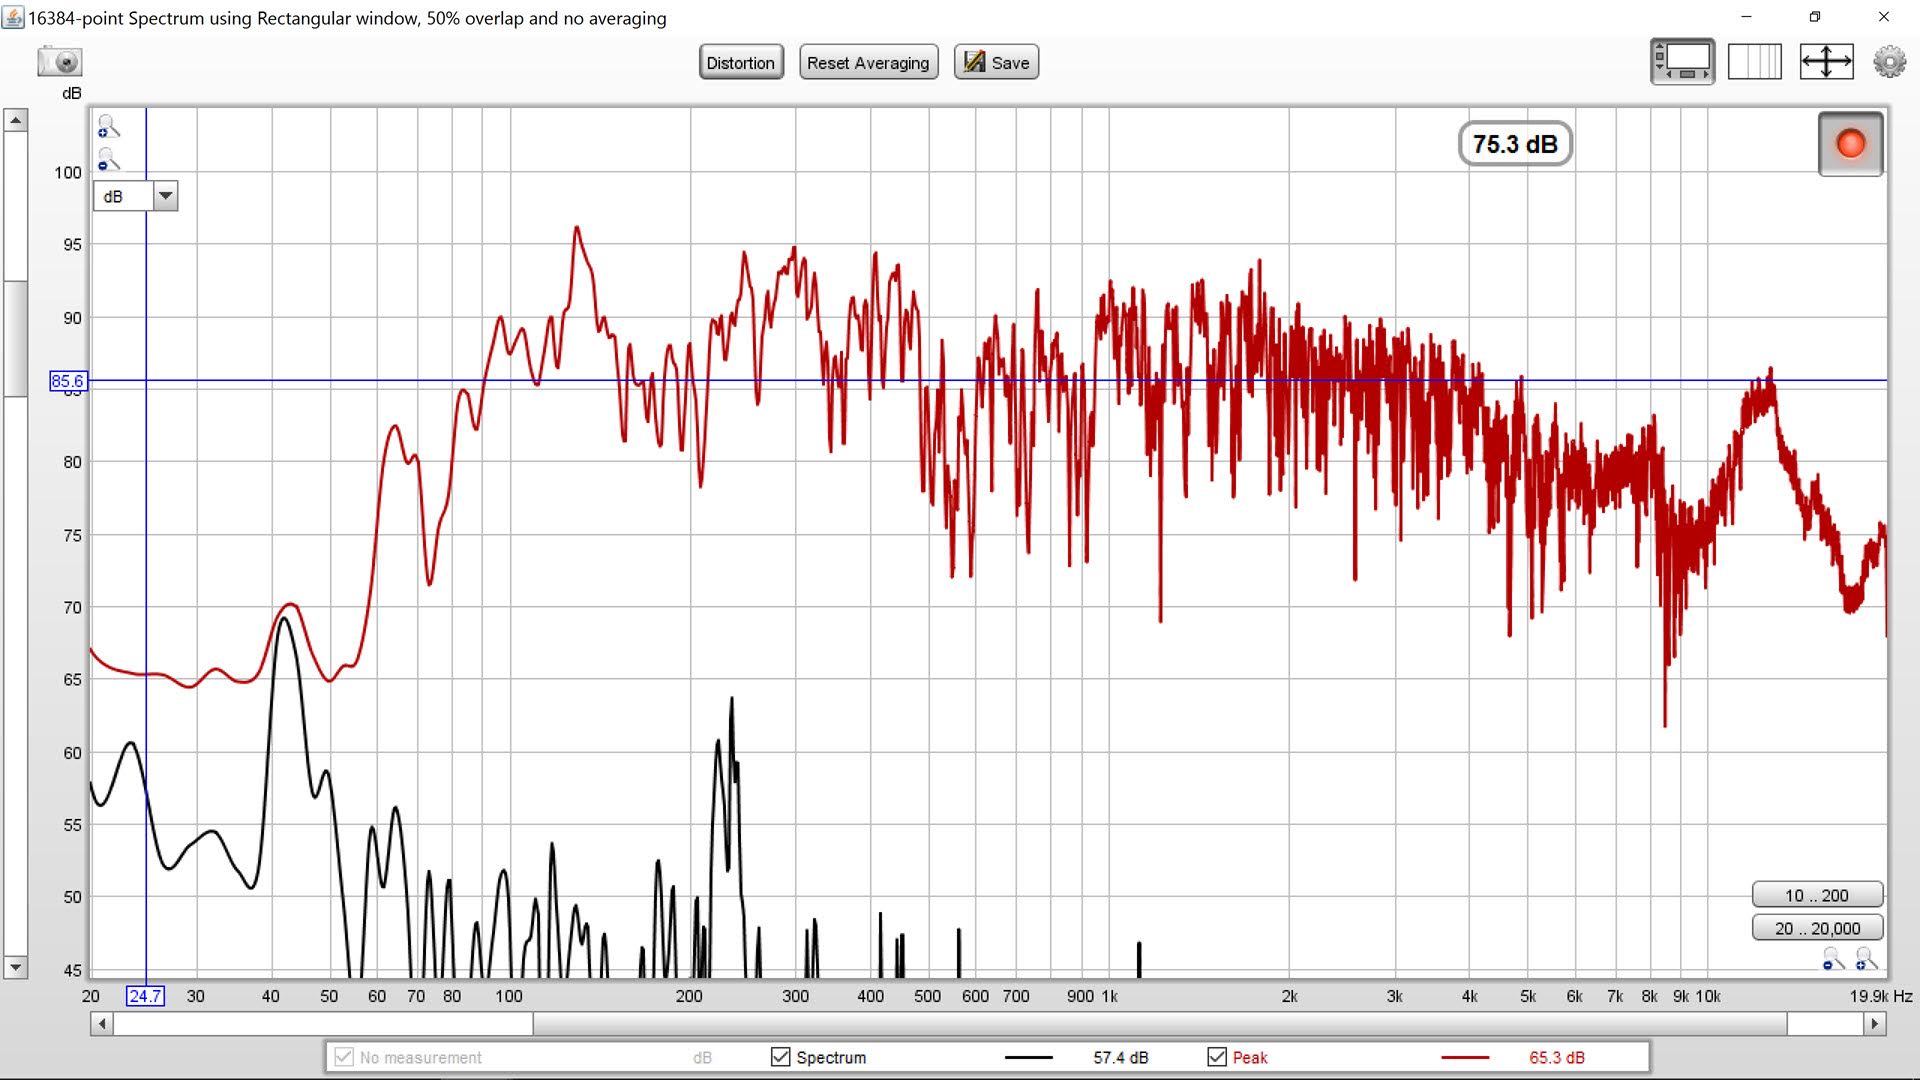Save the spectrum measurement
Image resolution: width=1920 pixels, height=1080 pixels.
(x=996, y=62)
